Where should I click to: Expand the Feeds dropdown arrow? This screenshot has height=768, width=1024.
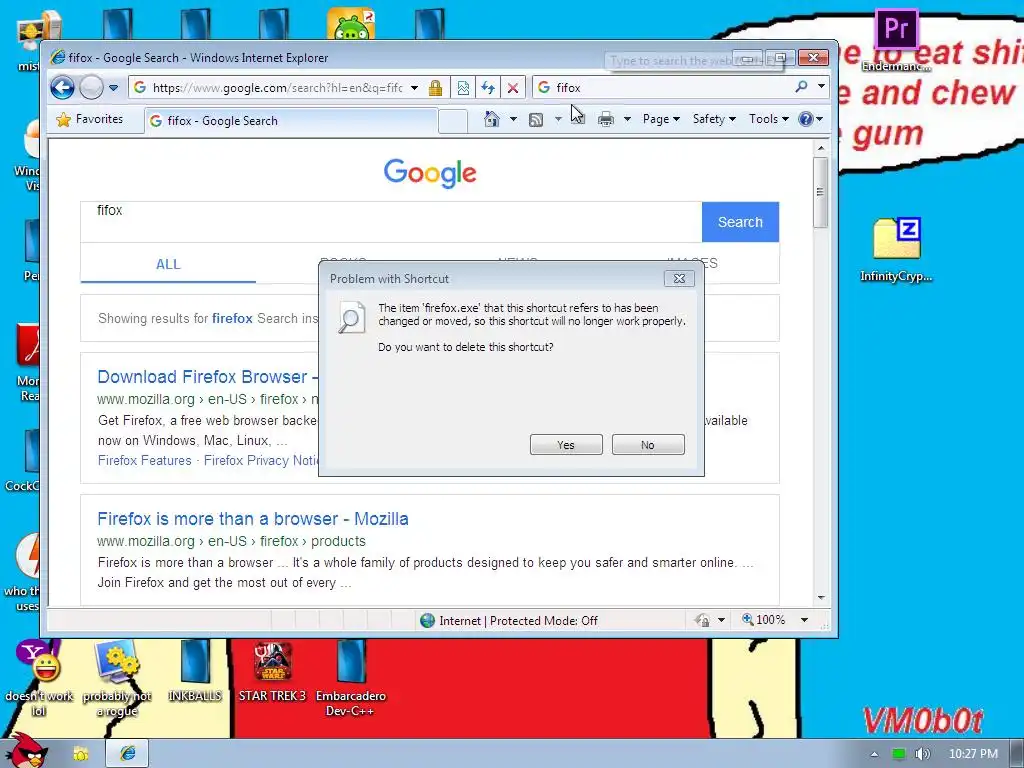click(x=558, y=120)
